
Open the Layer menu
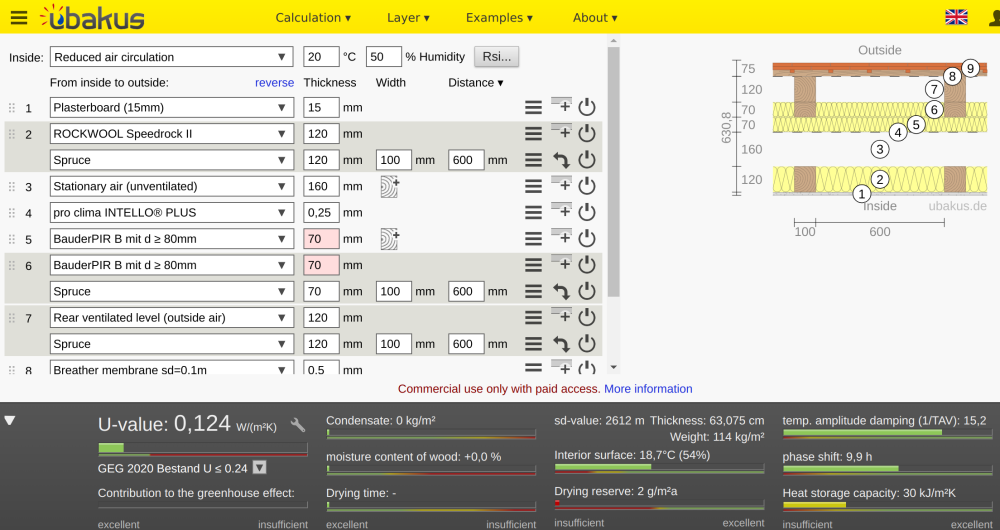click(x=408, y=18)
